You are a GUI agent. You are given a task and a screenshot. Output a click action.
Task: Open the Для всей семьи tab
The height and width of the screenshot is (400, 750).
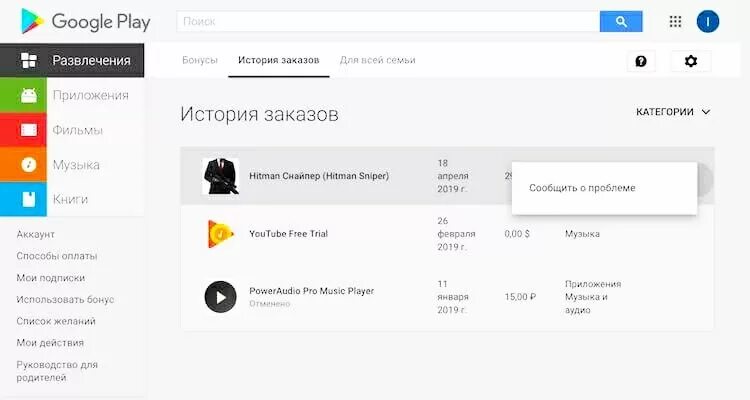tap(377, 60)
